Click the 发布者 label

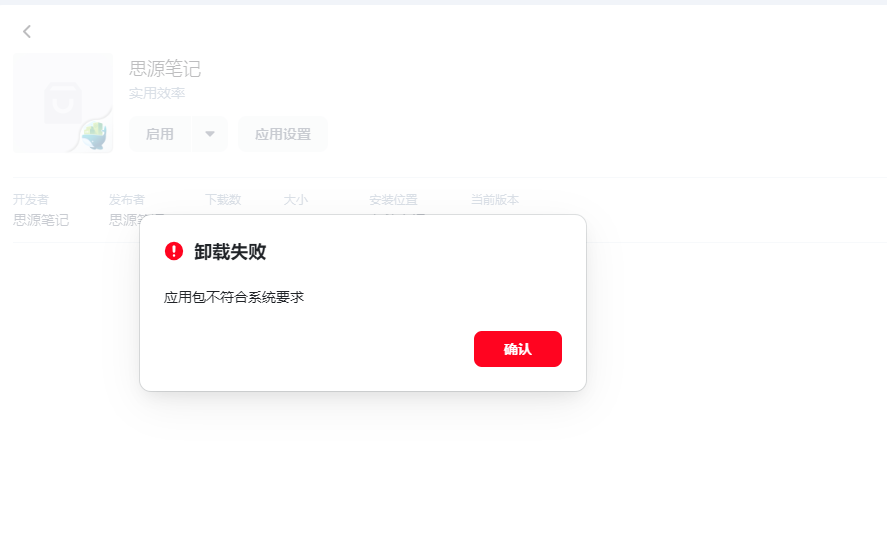127,200
